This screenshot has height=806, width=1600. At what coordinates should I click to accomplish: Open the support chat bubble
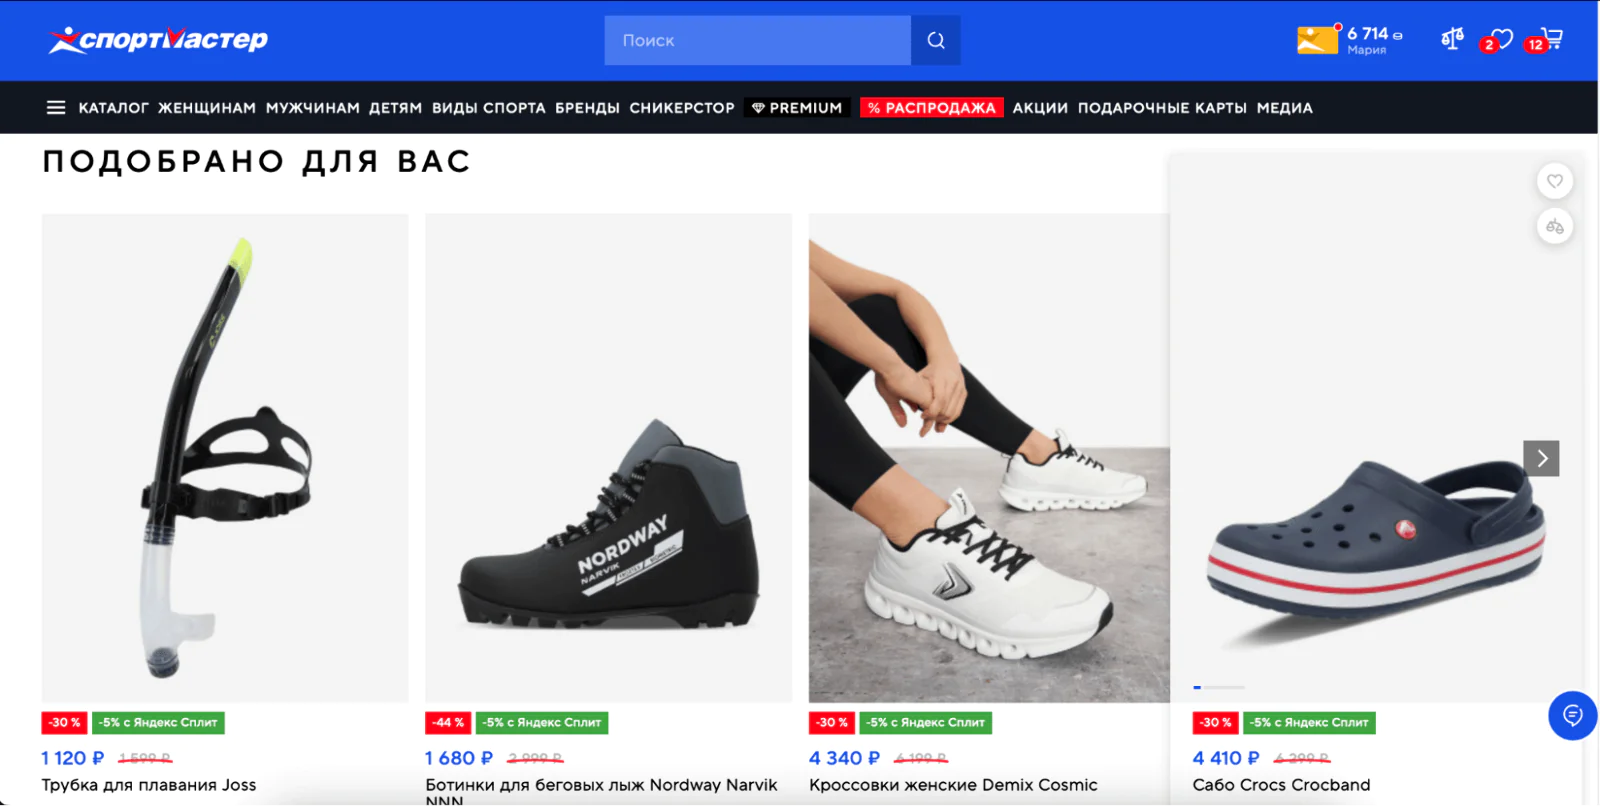coord(1572,715)
